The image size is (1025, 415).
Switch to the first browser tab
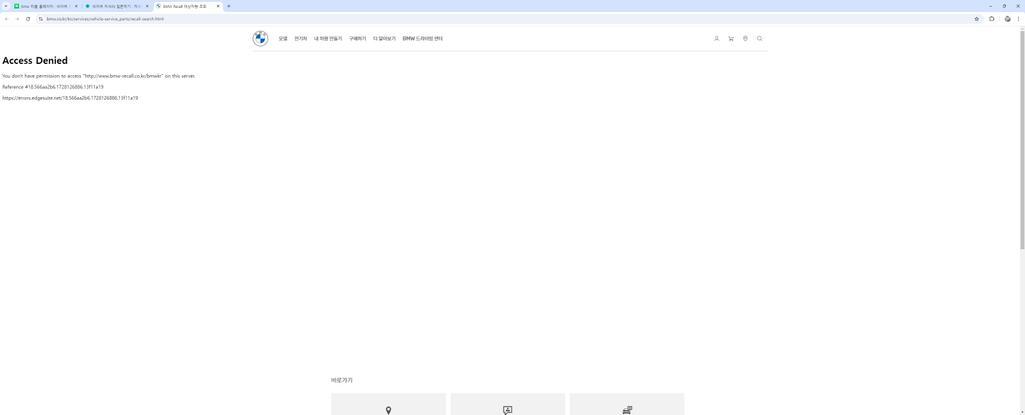point(46,6)
